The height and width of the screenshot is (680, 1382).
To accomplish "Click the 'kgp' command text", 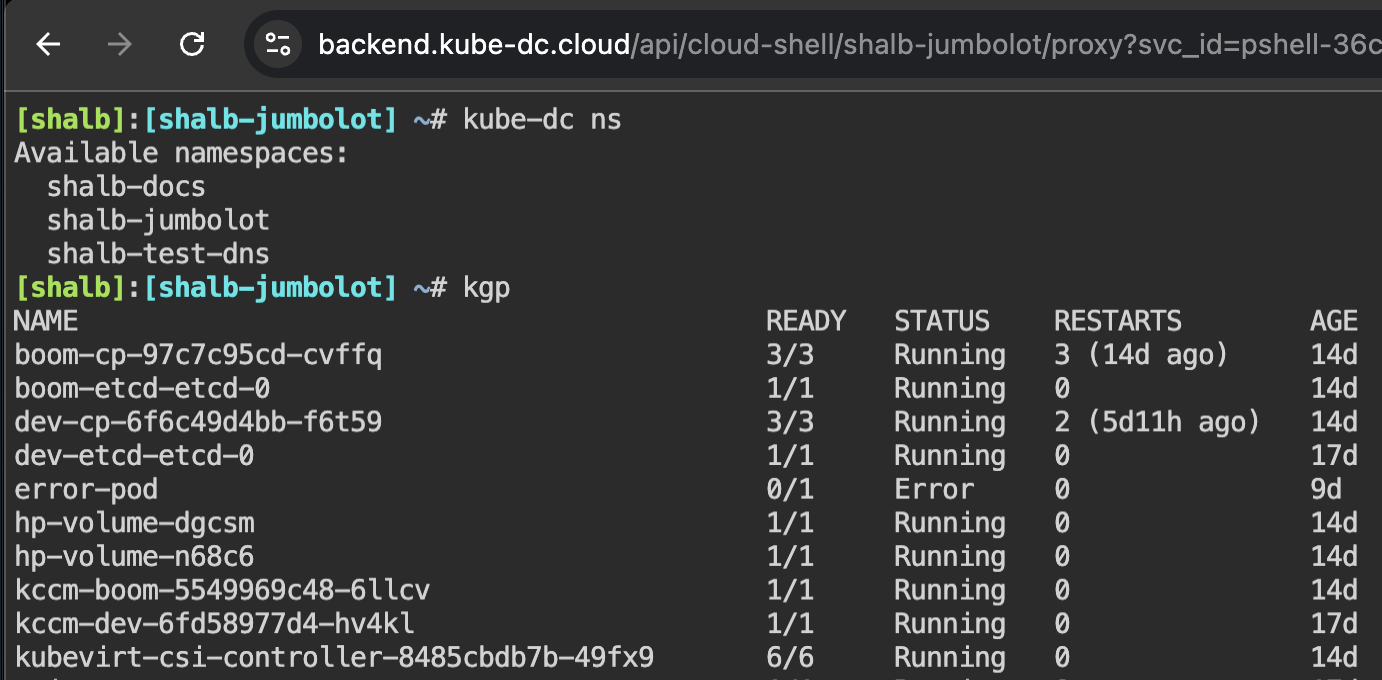I will [486, 288].
